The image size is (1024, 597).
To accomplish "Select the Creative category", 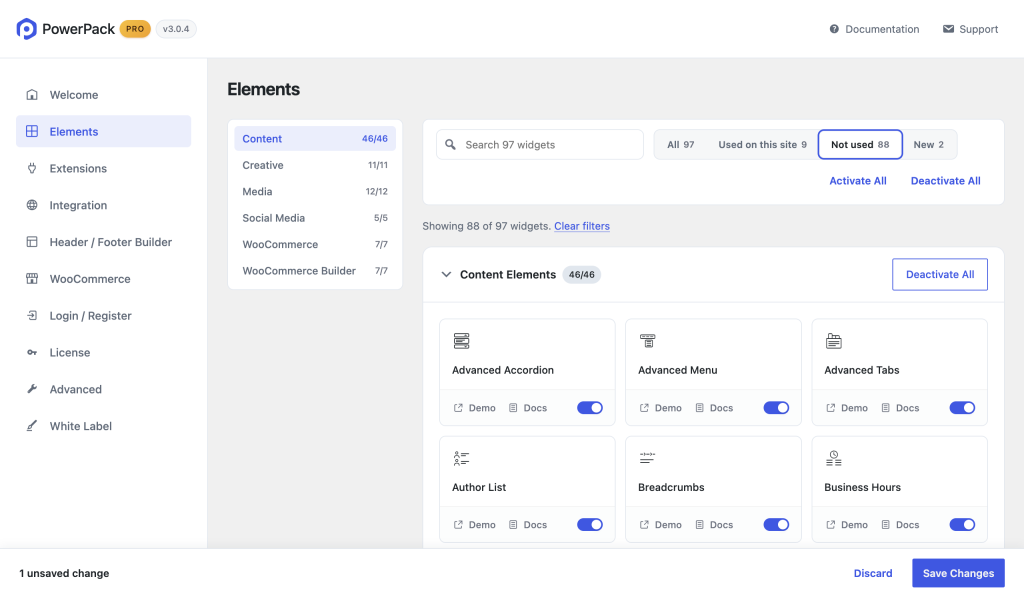I will pyautogui.click(x=315, y=165).
